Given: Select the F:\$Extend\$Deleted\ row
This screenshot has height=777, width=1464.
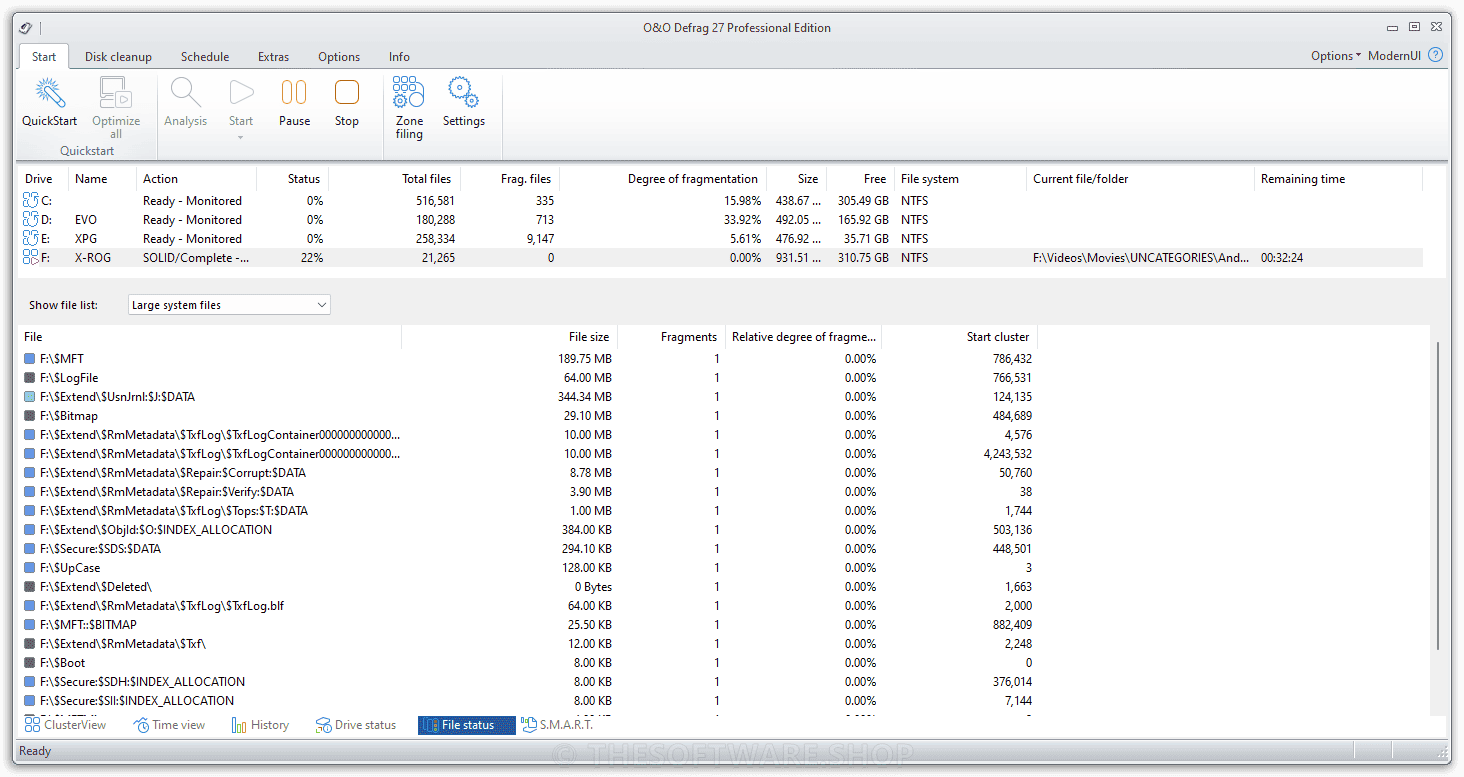Looking at the screenshot, I should [x=528, y=587].
